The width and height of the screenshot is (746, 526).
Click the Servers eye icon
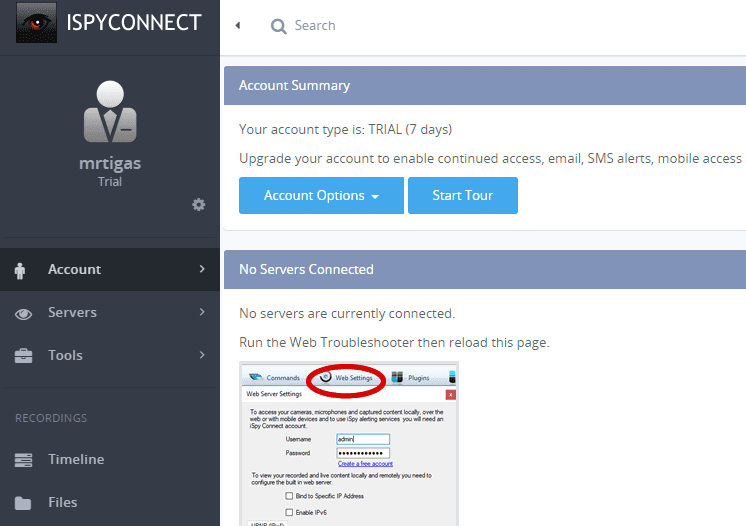[x=23, y=314]
